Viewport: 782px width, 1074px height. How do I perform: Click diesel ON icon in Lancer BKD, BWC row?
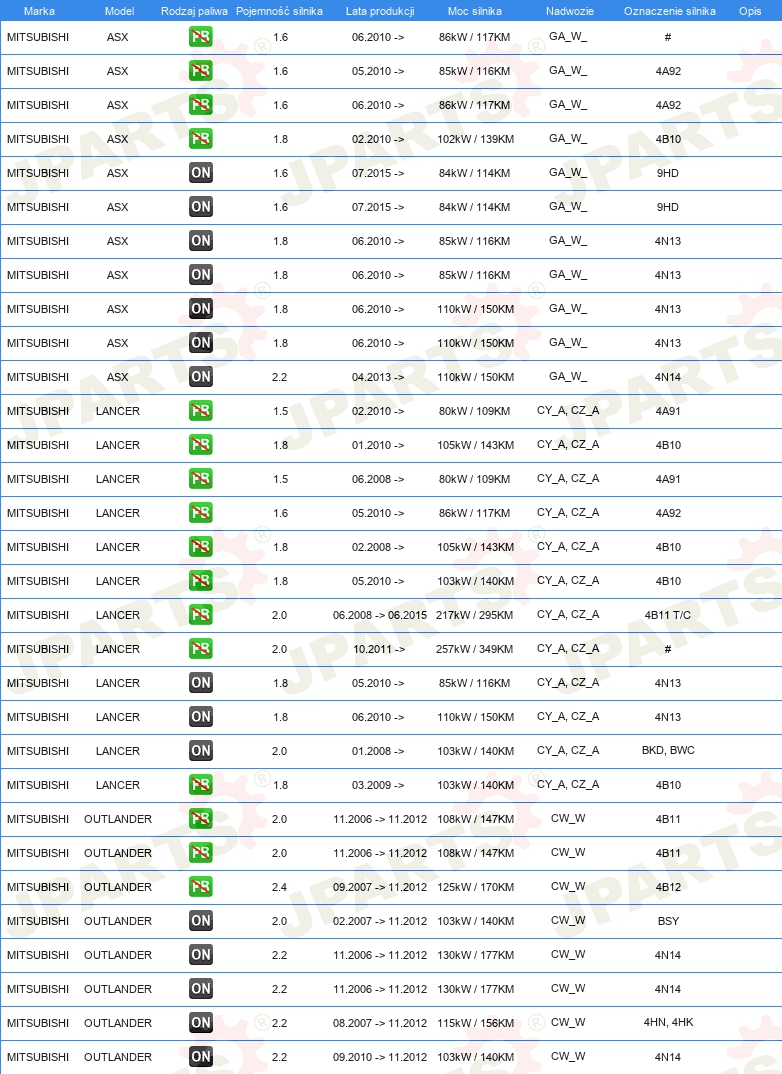[201, 751]
